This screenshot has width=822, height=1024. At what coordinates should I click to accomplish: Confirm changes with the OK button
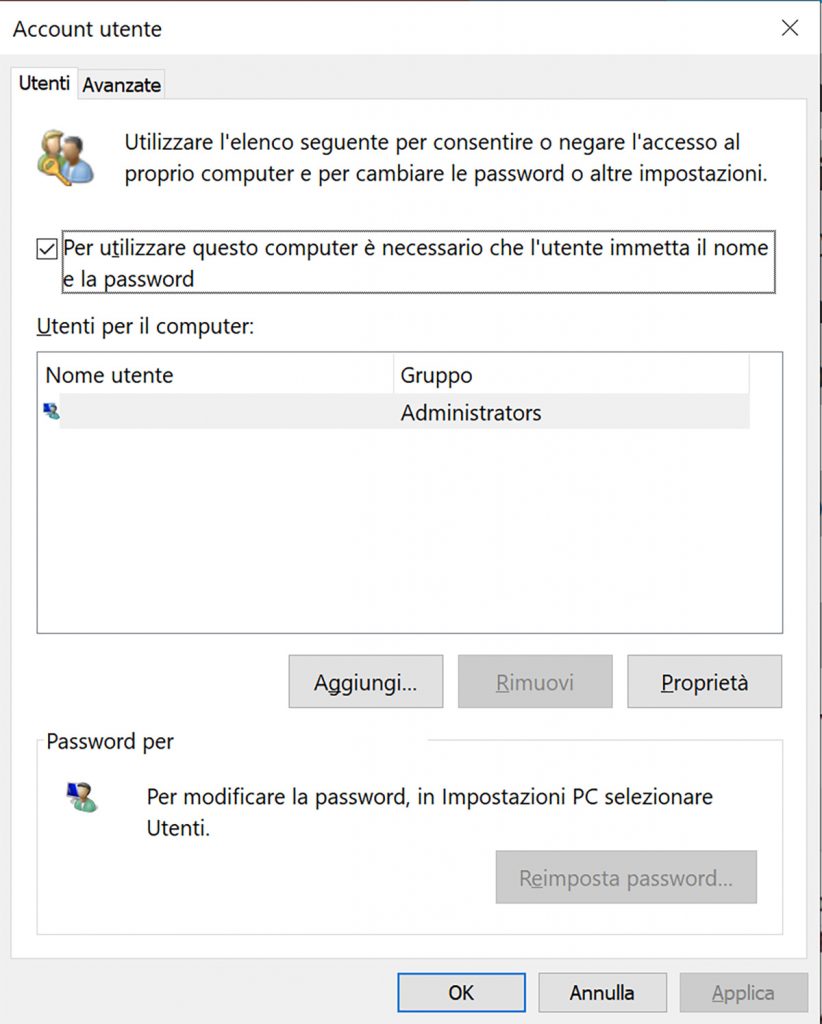tap(460, 992)
